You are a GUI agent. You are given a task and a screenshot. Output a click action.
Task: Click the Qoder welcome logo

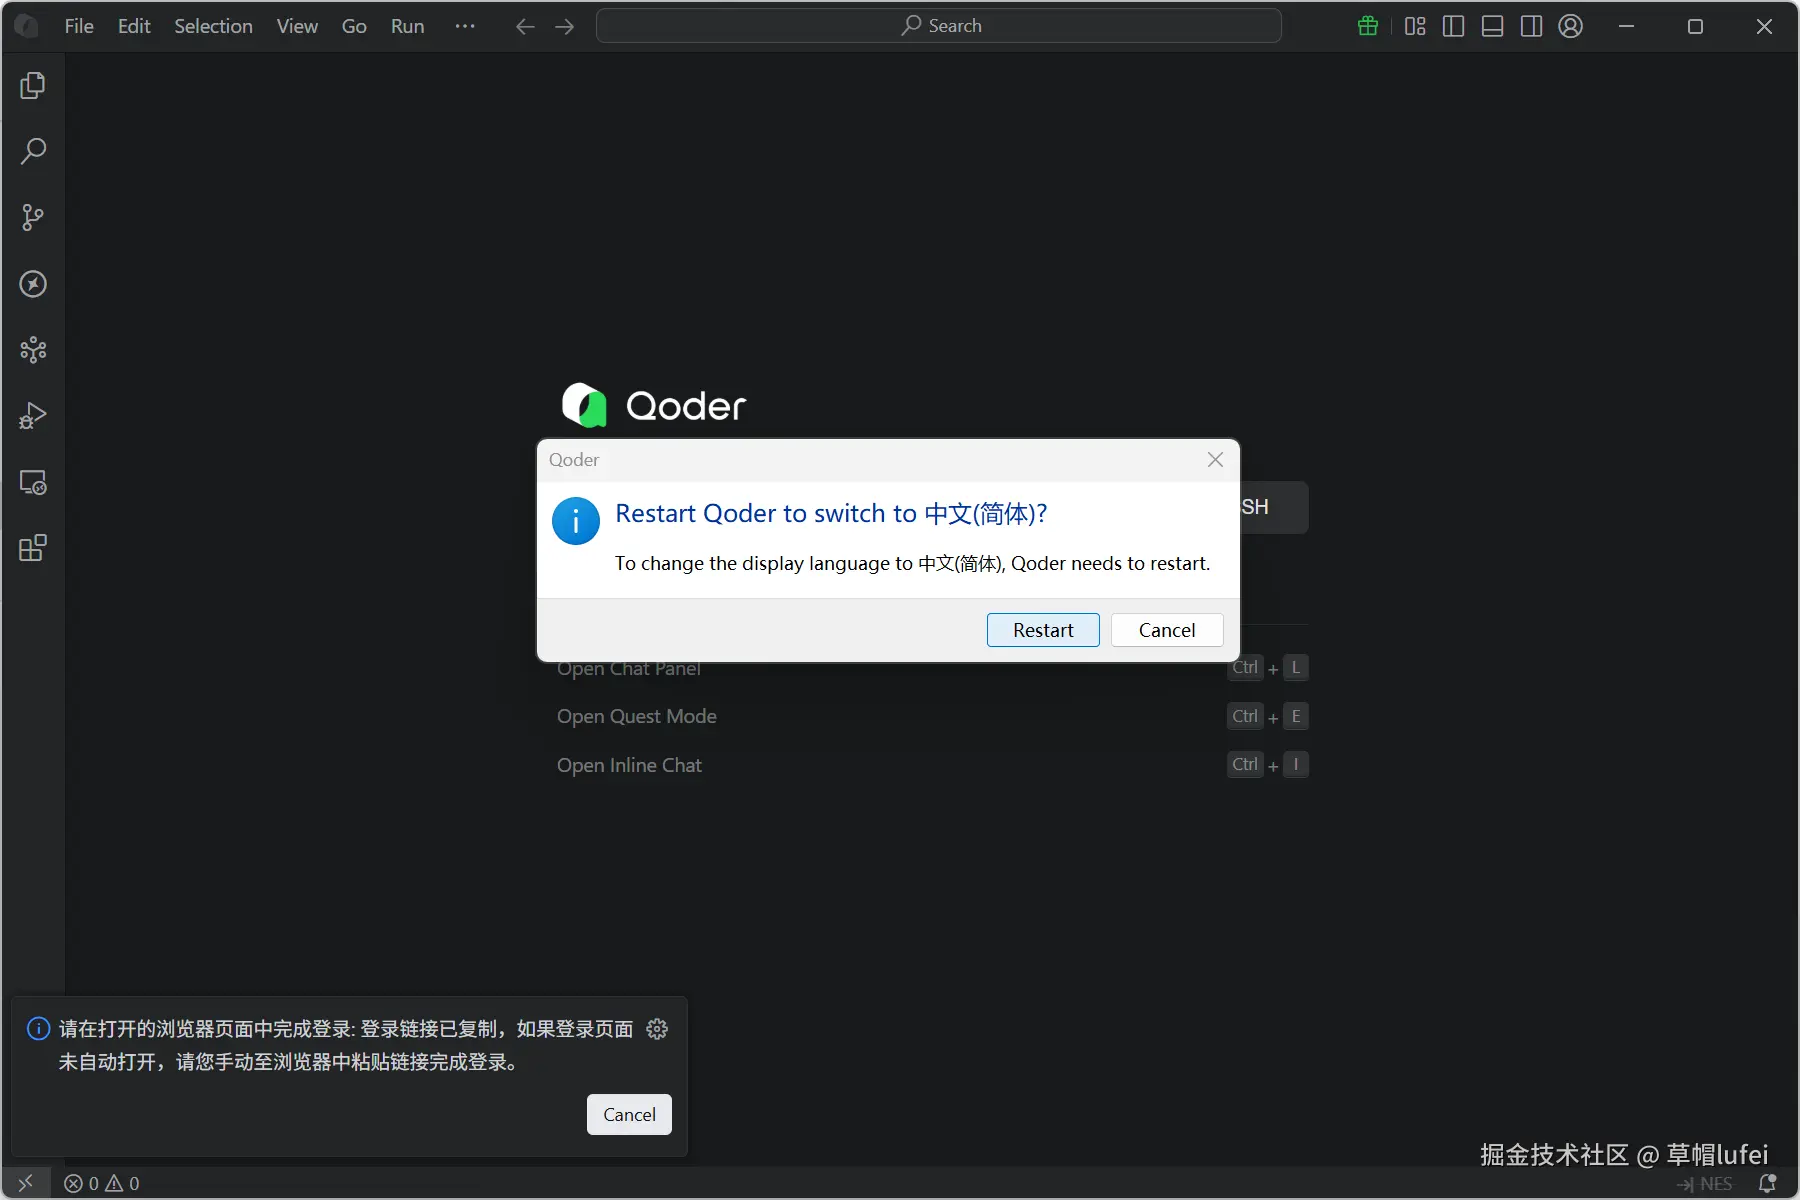click(654, 405)
